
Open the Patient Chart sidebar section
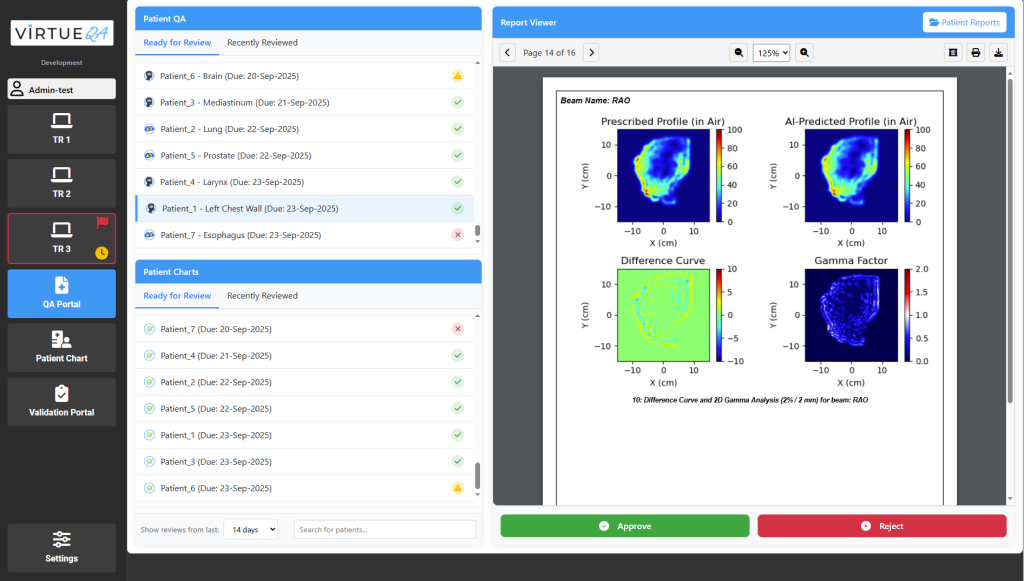(62, 347)
